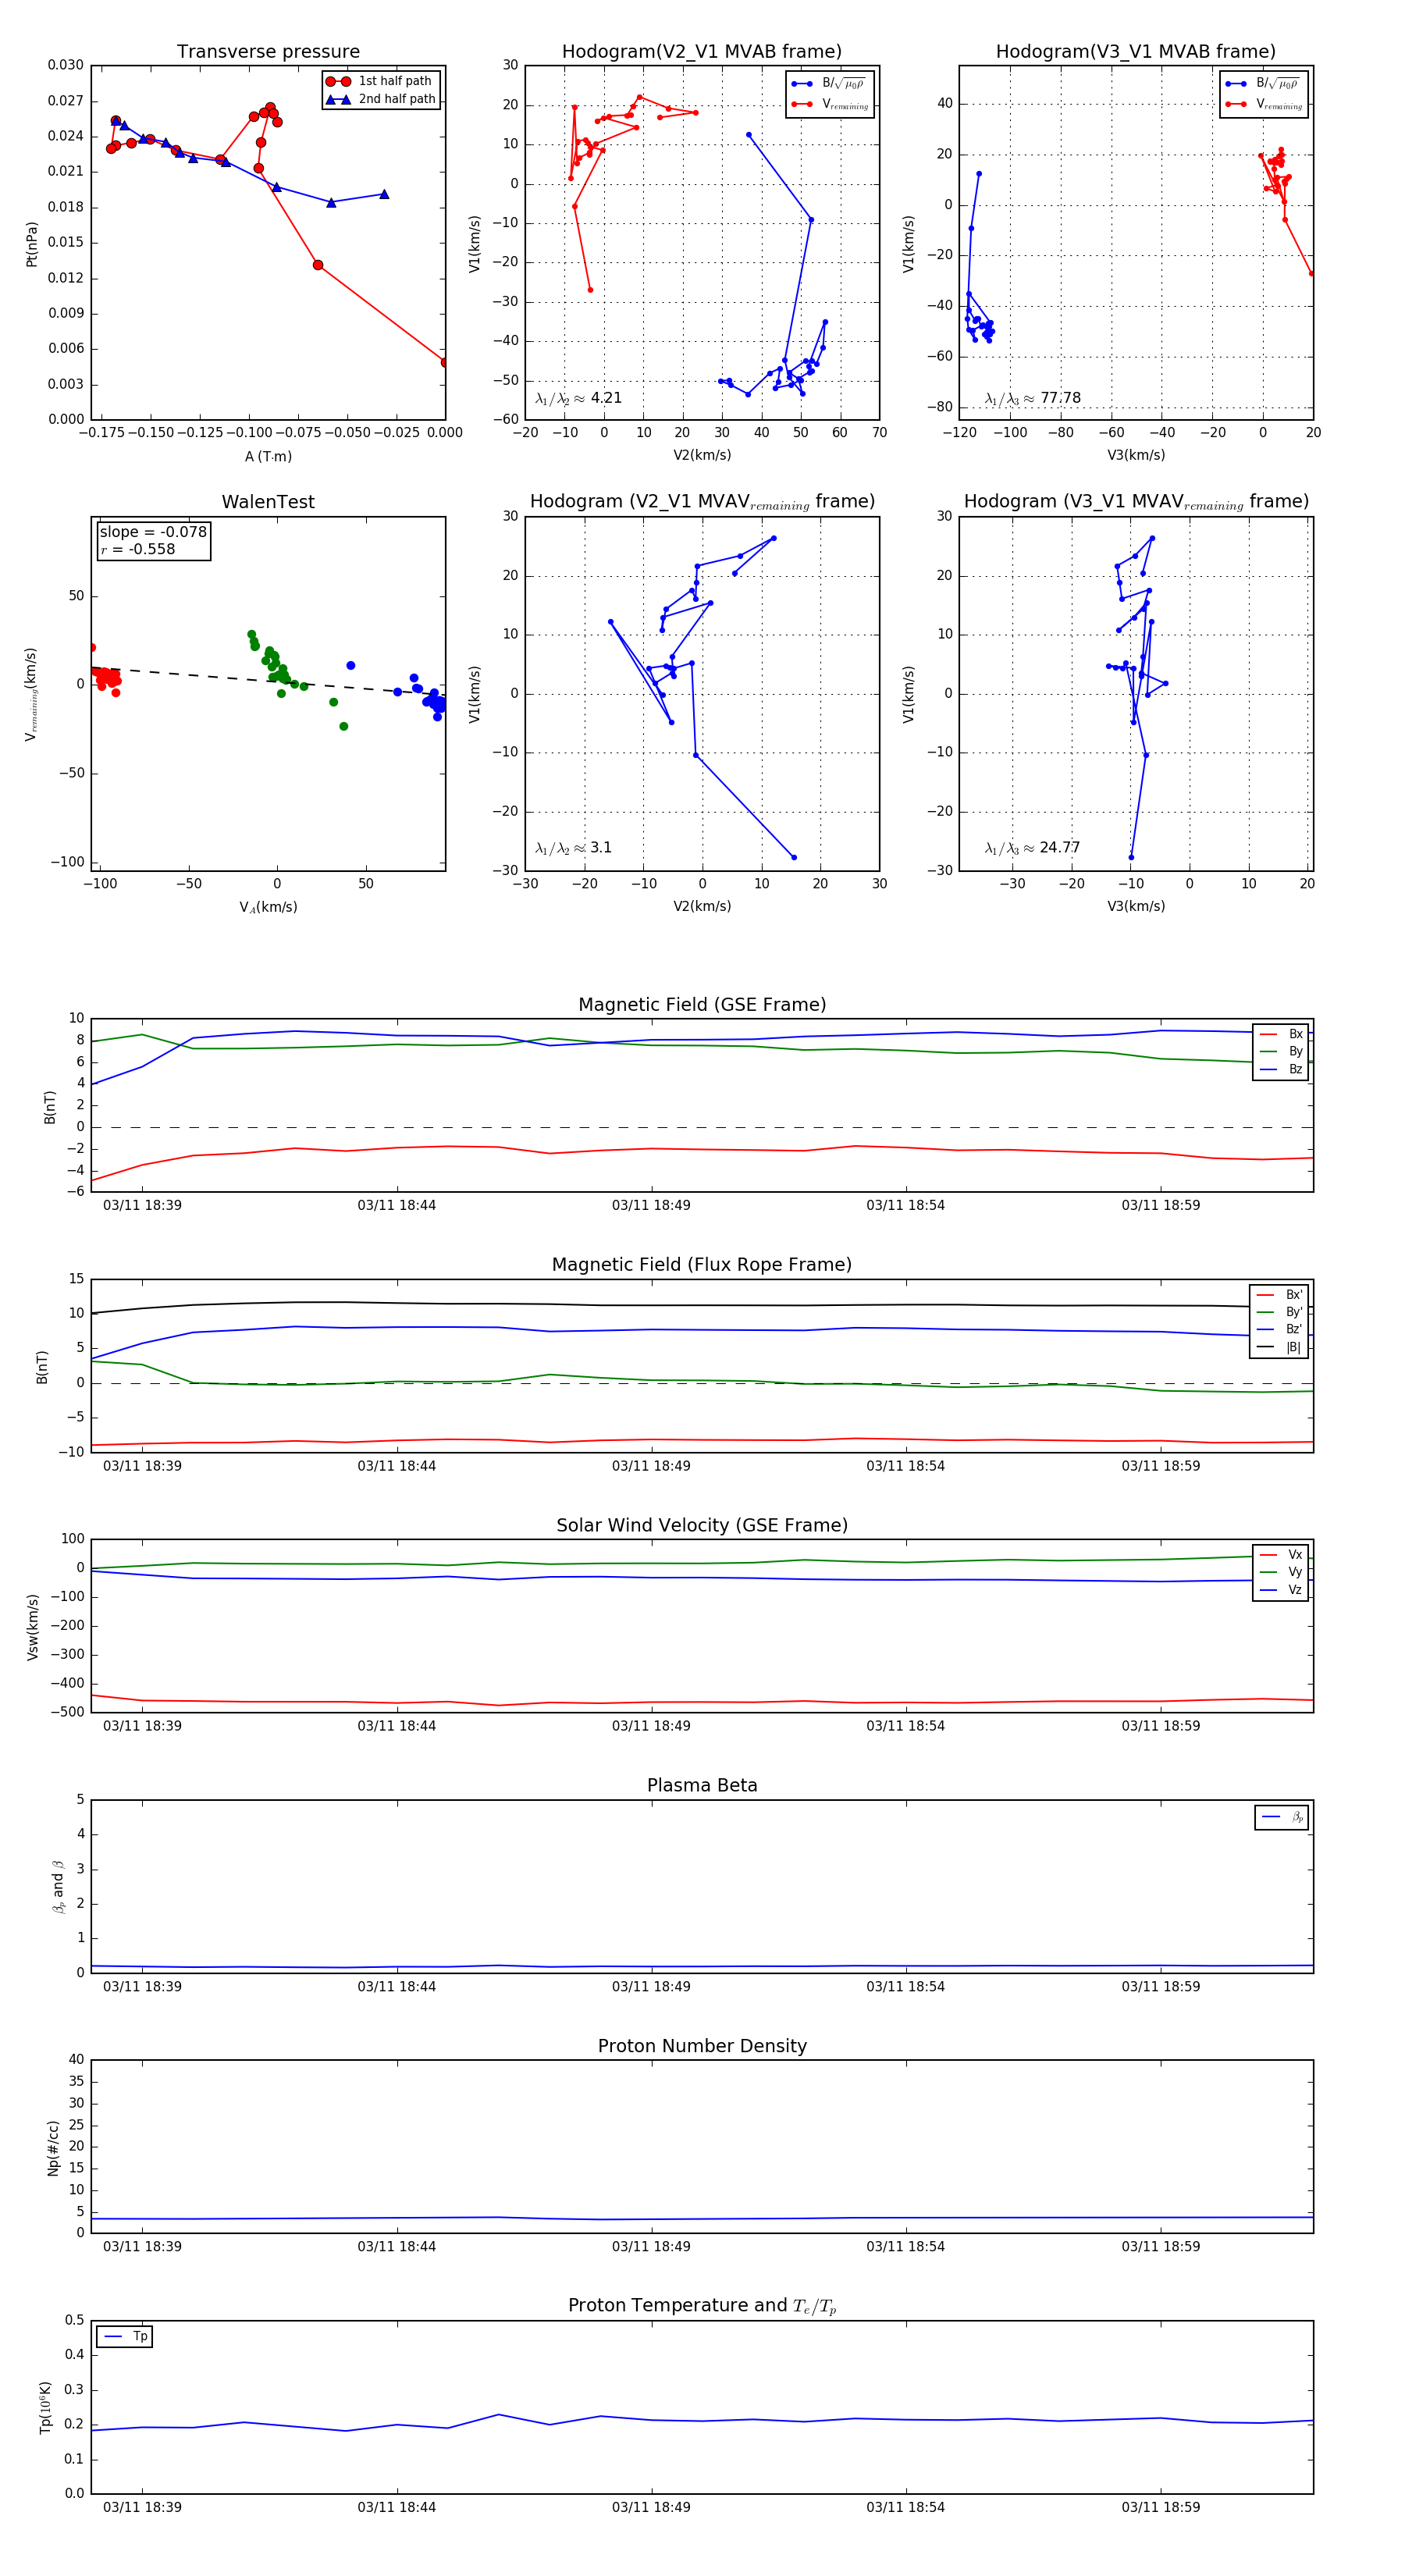Click the βp legend in the Plasma Beta plot
This screenshot has width=1405, height=2576.
(1282, 1817)
